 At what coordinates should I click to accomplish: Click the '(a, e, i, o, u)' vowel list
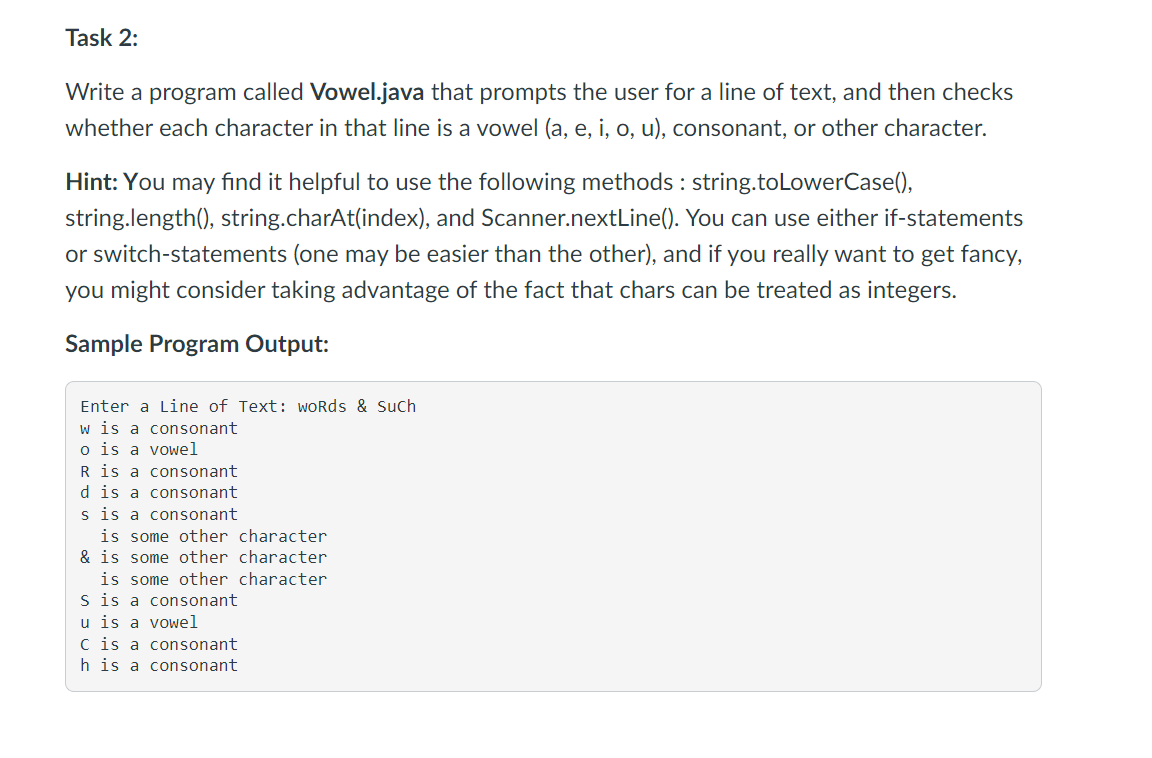[x=605, y=129]
